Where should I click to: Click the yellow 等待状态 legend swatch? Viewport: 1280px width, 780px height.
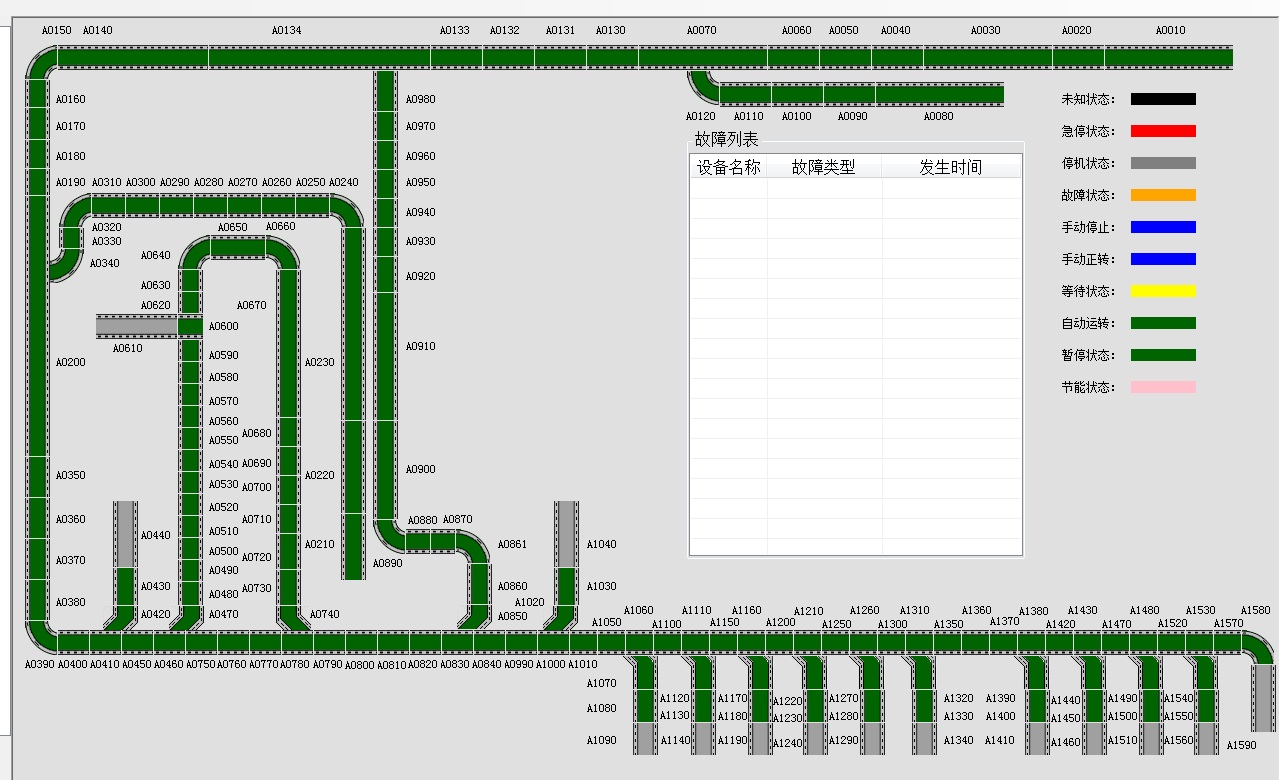(1163, 291)
